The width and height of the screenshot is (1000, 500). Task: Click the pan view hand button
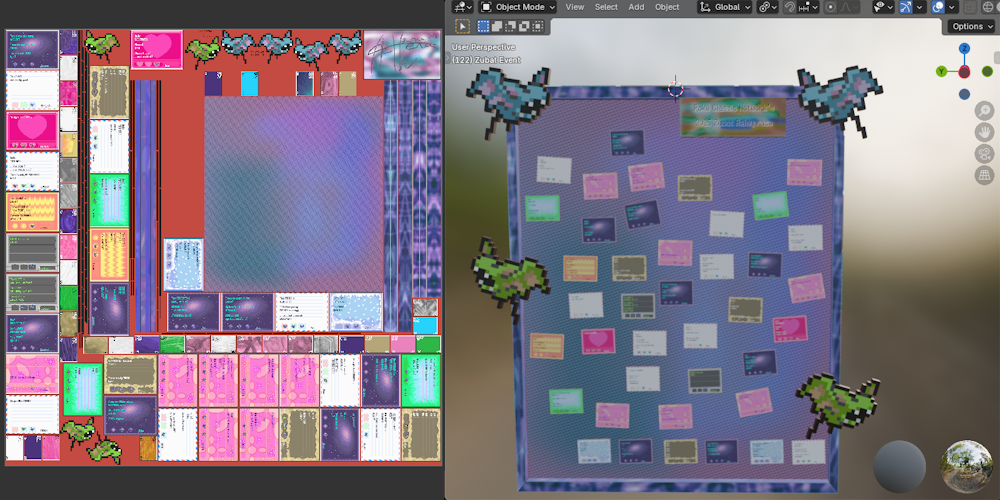click(985, 132)
